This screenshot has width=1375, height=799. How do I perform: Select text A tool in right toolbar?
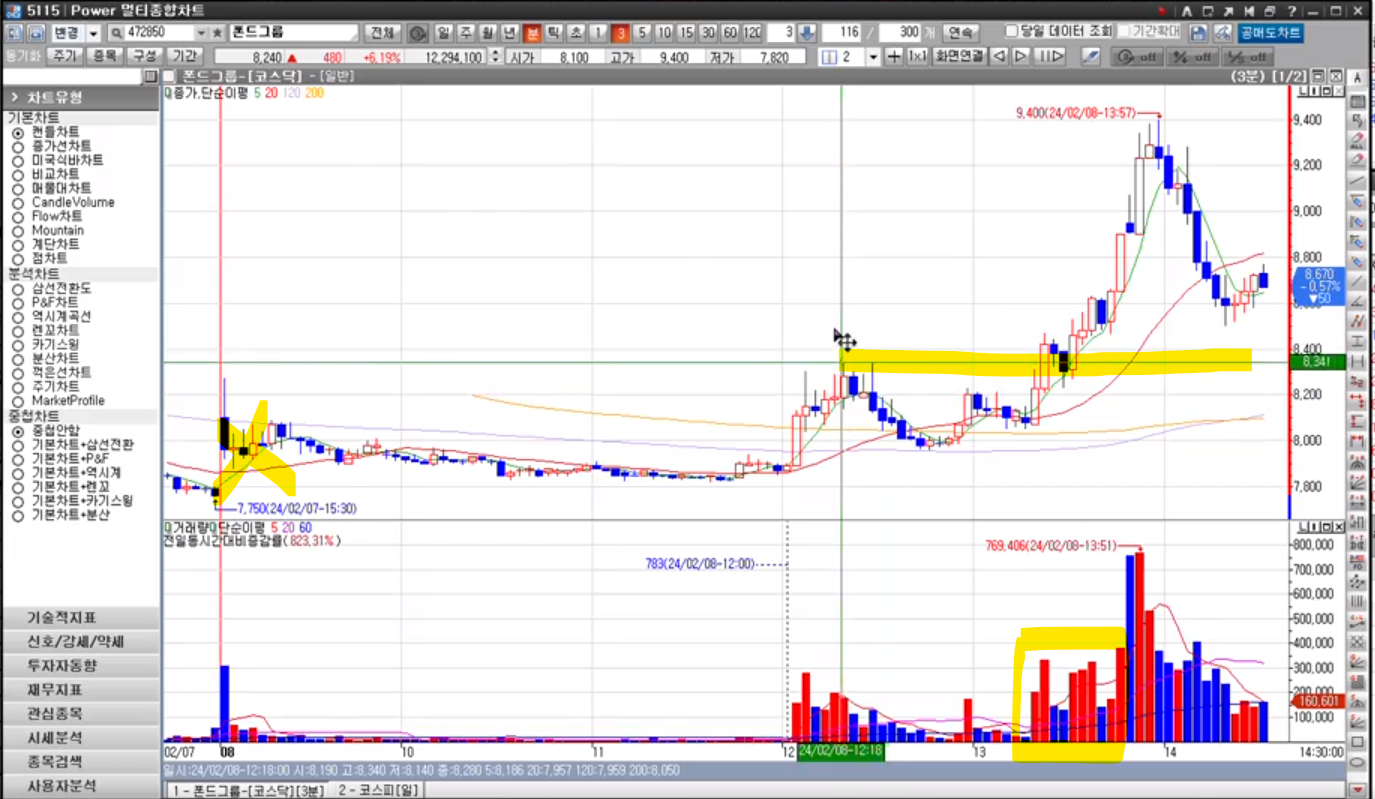[x=1357, y=79]
